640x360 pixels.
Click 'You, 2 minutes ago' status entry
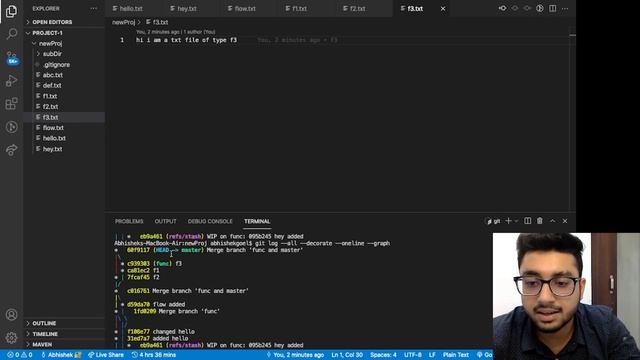tap(295, 355)
